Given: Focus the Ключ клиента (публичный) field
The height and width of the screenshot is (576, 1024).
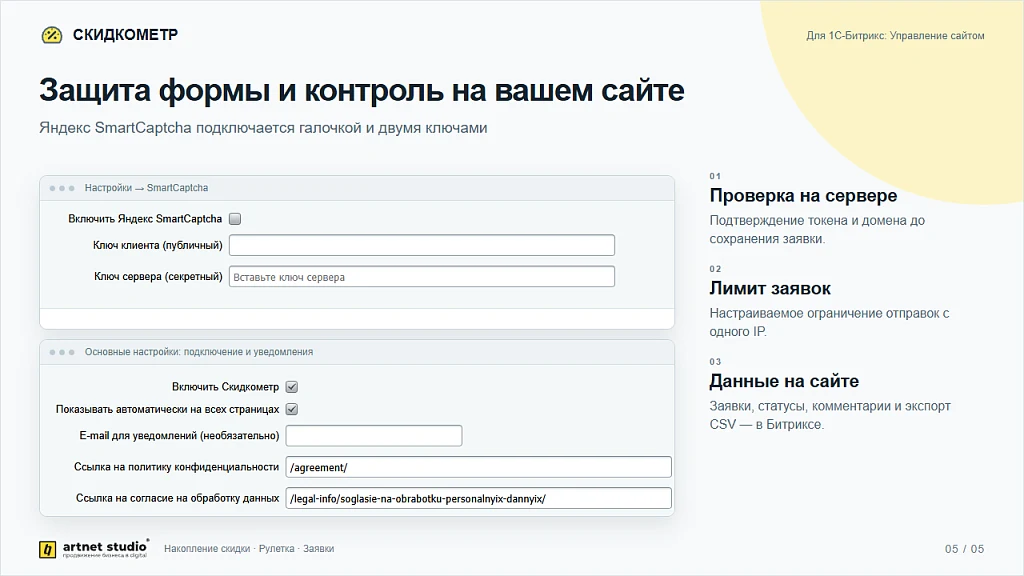Looking at the screenshot, I should [422, 245].
